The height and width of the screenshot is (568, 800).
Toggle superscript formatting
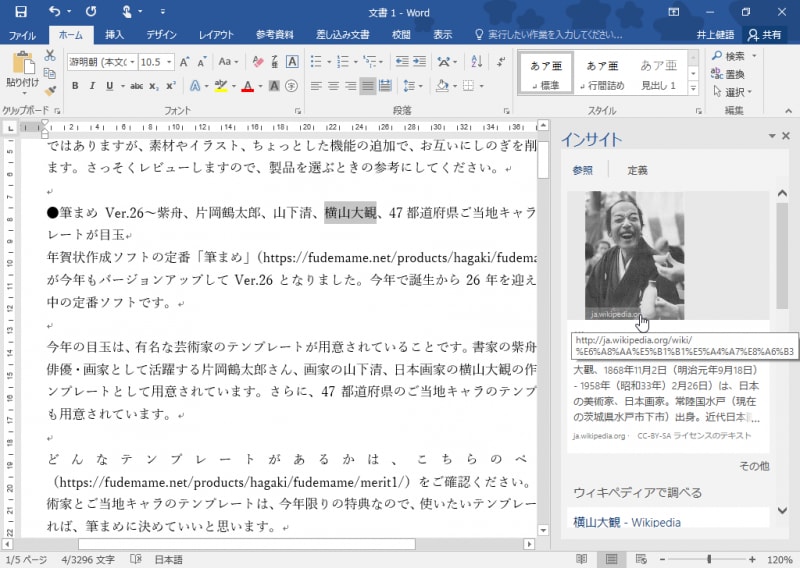171,86
